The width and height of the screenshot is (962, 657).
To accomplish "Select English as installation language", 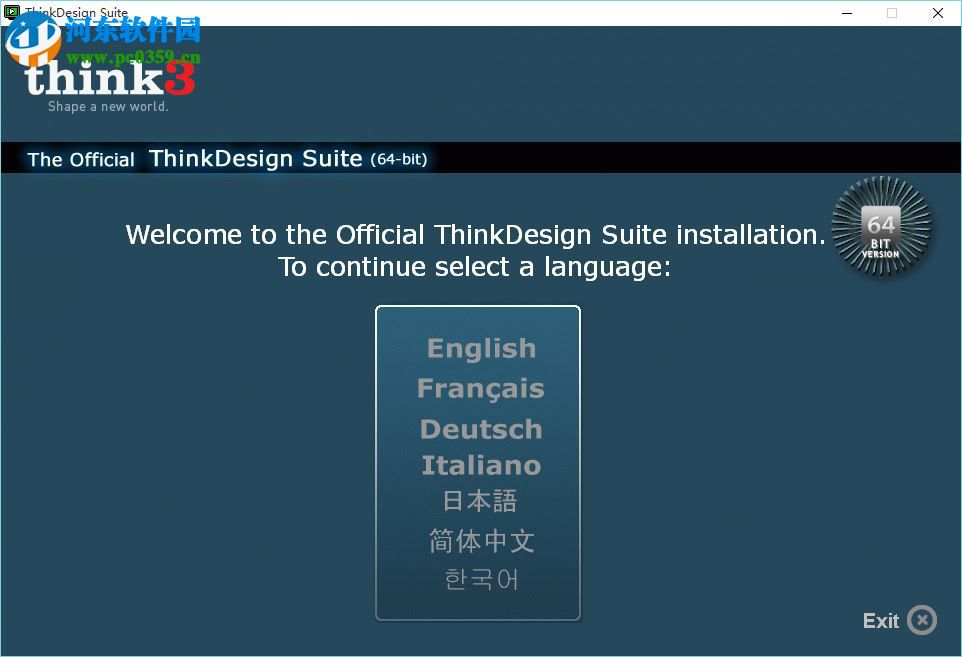I will coord(482,348).
